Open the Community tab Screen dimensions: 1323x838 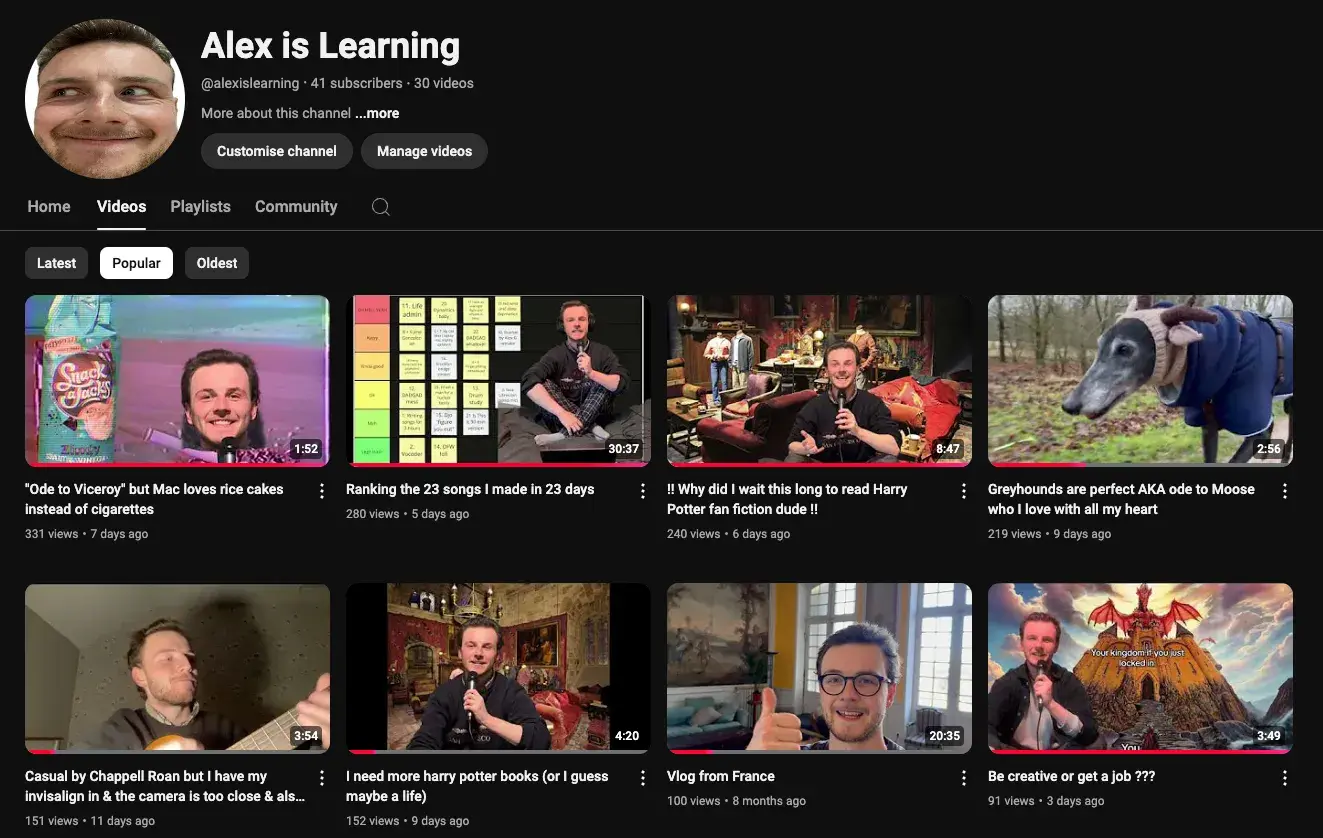[296, 207]
